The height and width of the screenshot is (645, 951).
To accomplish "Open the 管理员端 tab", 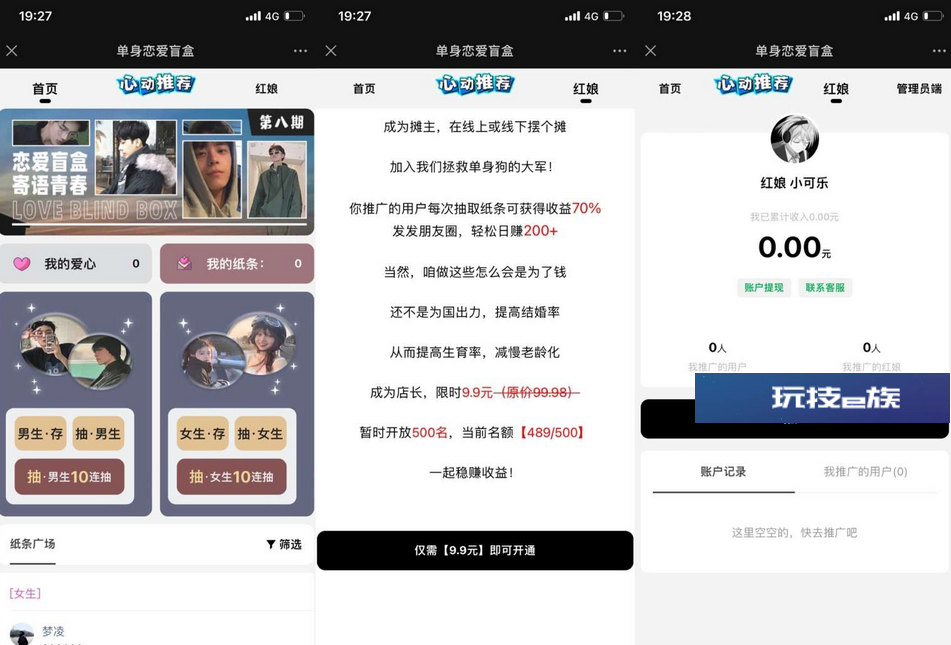I will coord(919,89).
